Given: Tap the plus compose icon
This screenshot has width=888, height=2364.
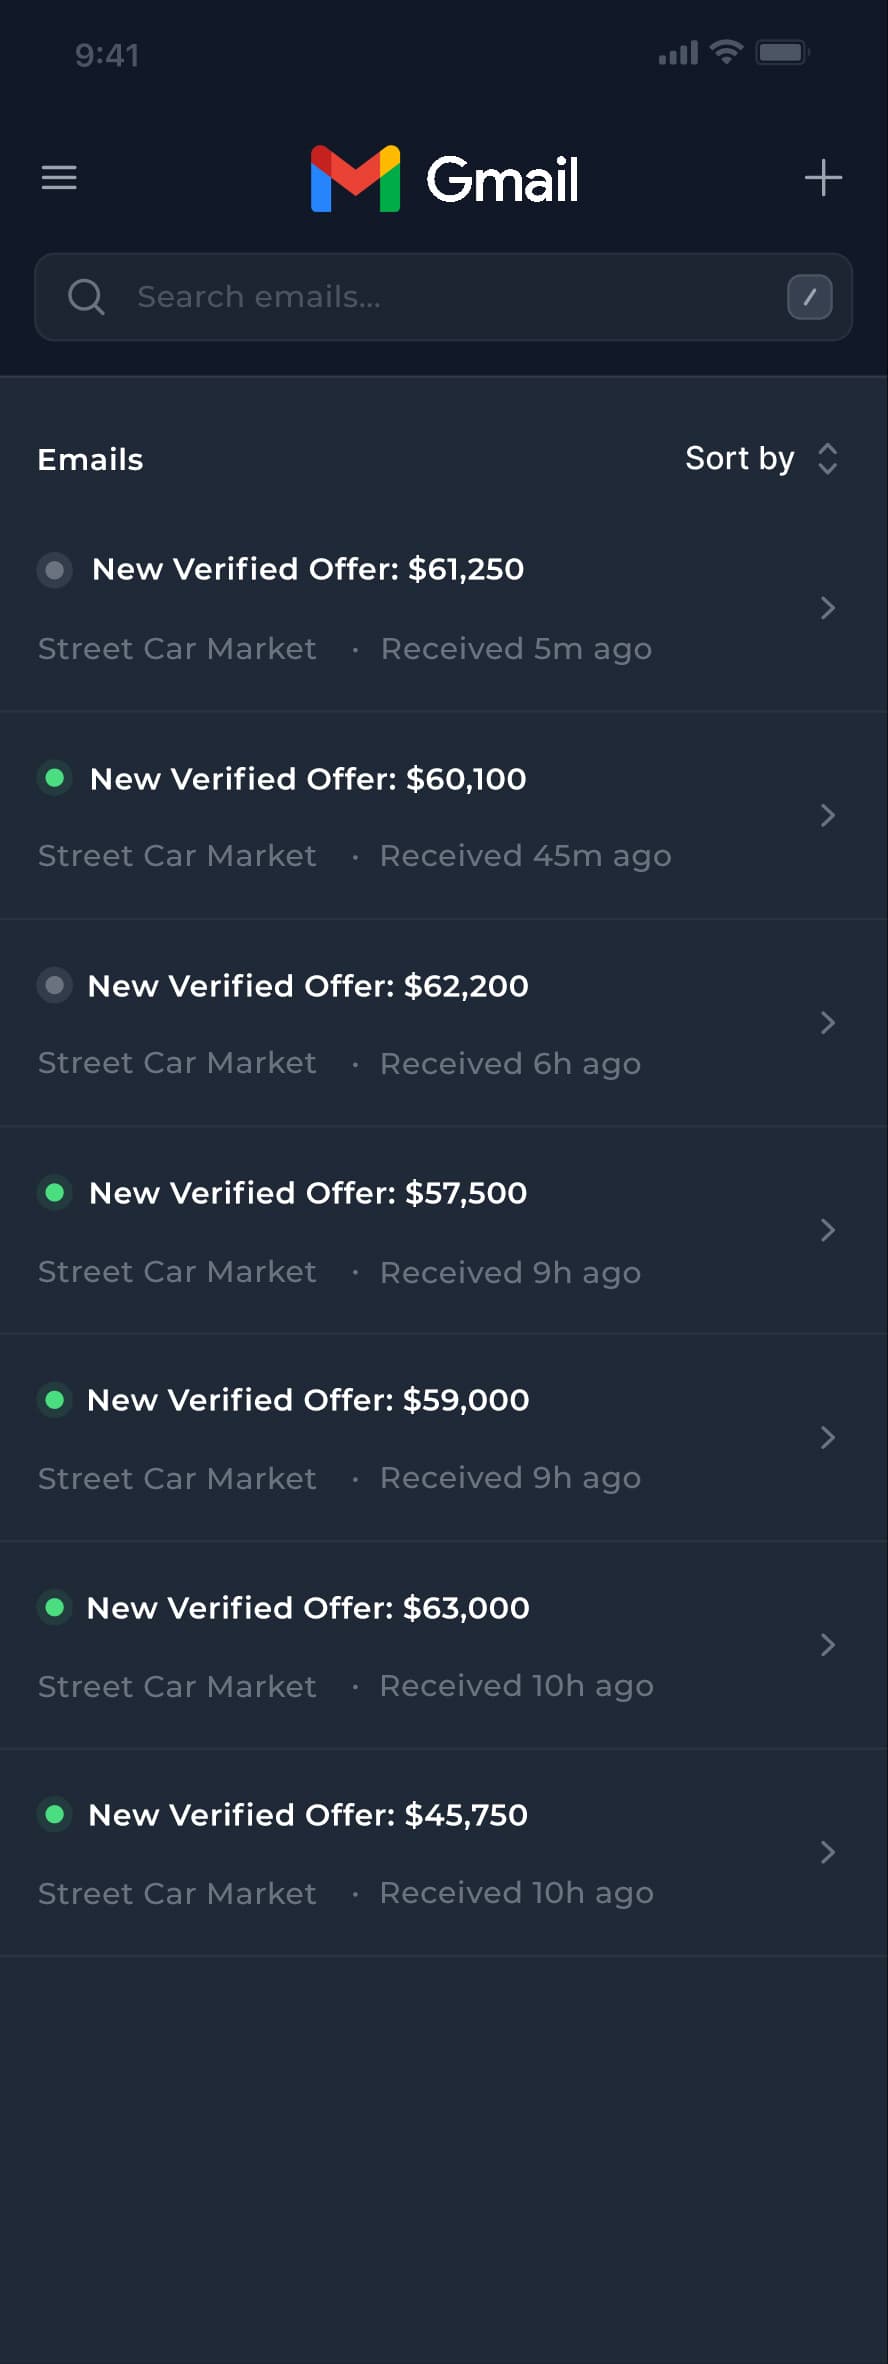Looking at the screenshot, I should point(823,177).
